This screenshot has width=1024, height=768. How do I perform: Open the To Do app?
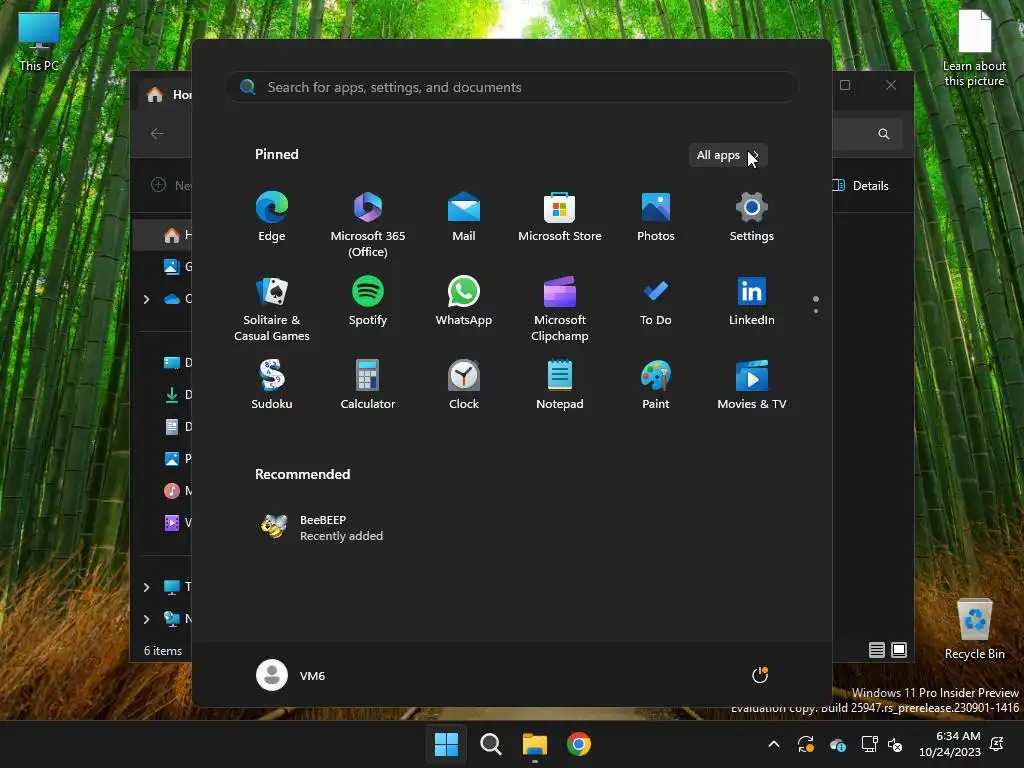click(656, 301)
